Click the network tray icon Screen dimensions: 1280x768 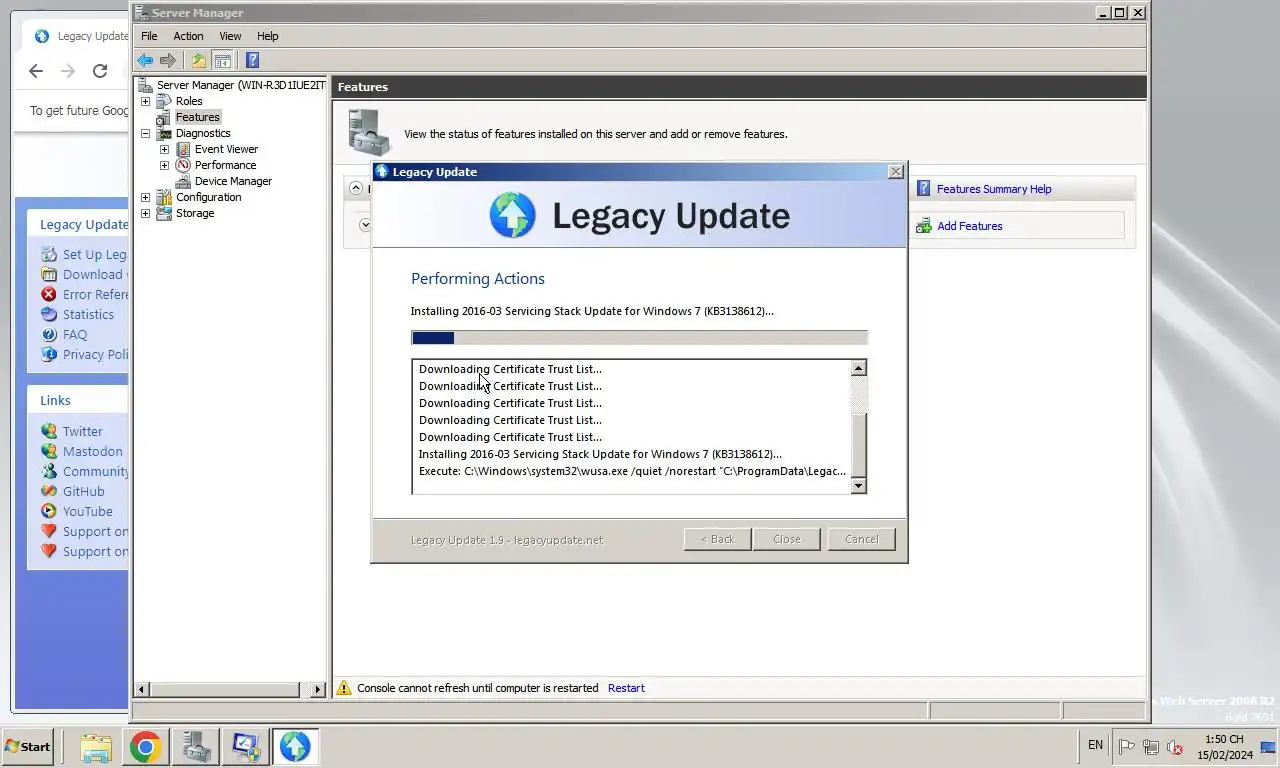click(1151, 747)
